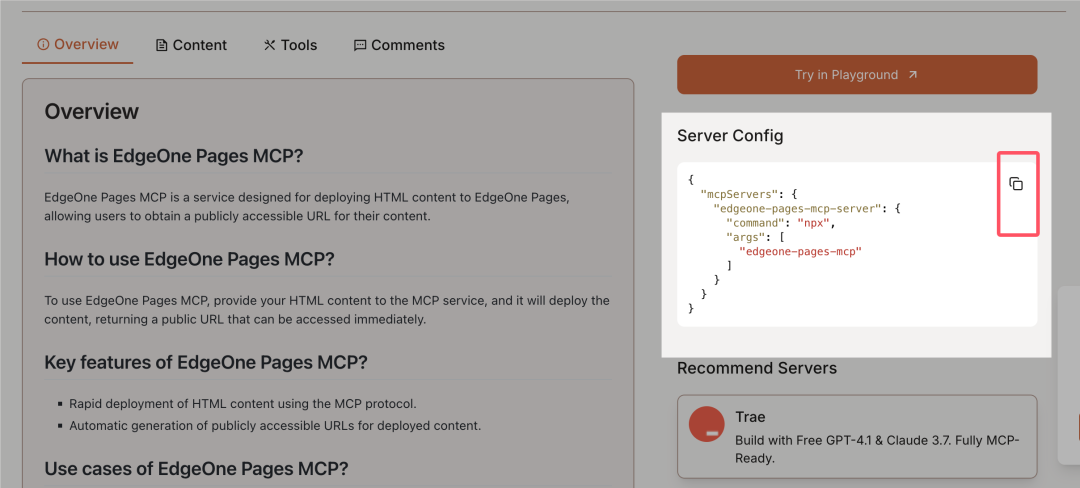Click the "edgeone-pages-mcp-server" key in config
Screen dimensions: 1080x488
coord(798,208)
